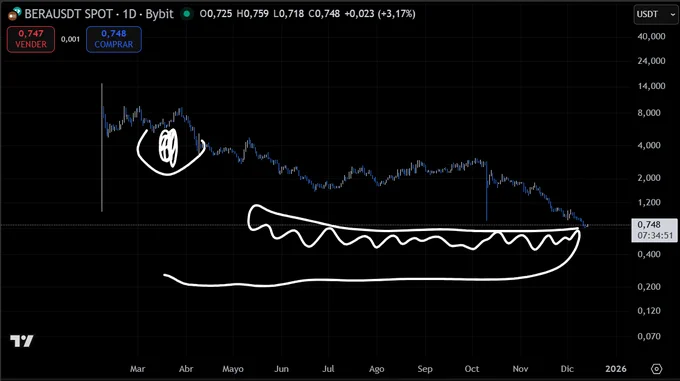Click the TradingView logo

[x=22, y=341]
